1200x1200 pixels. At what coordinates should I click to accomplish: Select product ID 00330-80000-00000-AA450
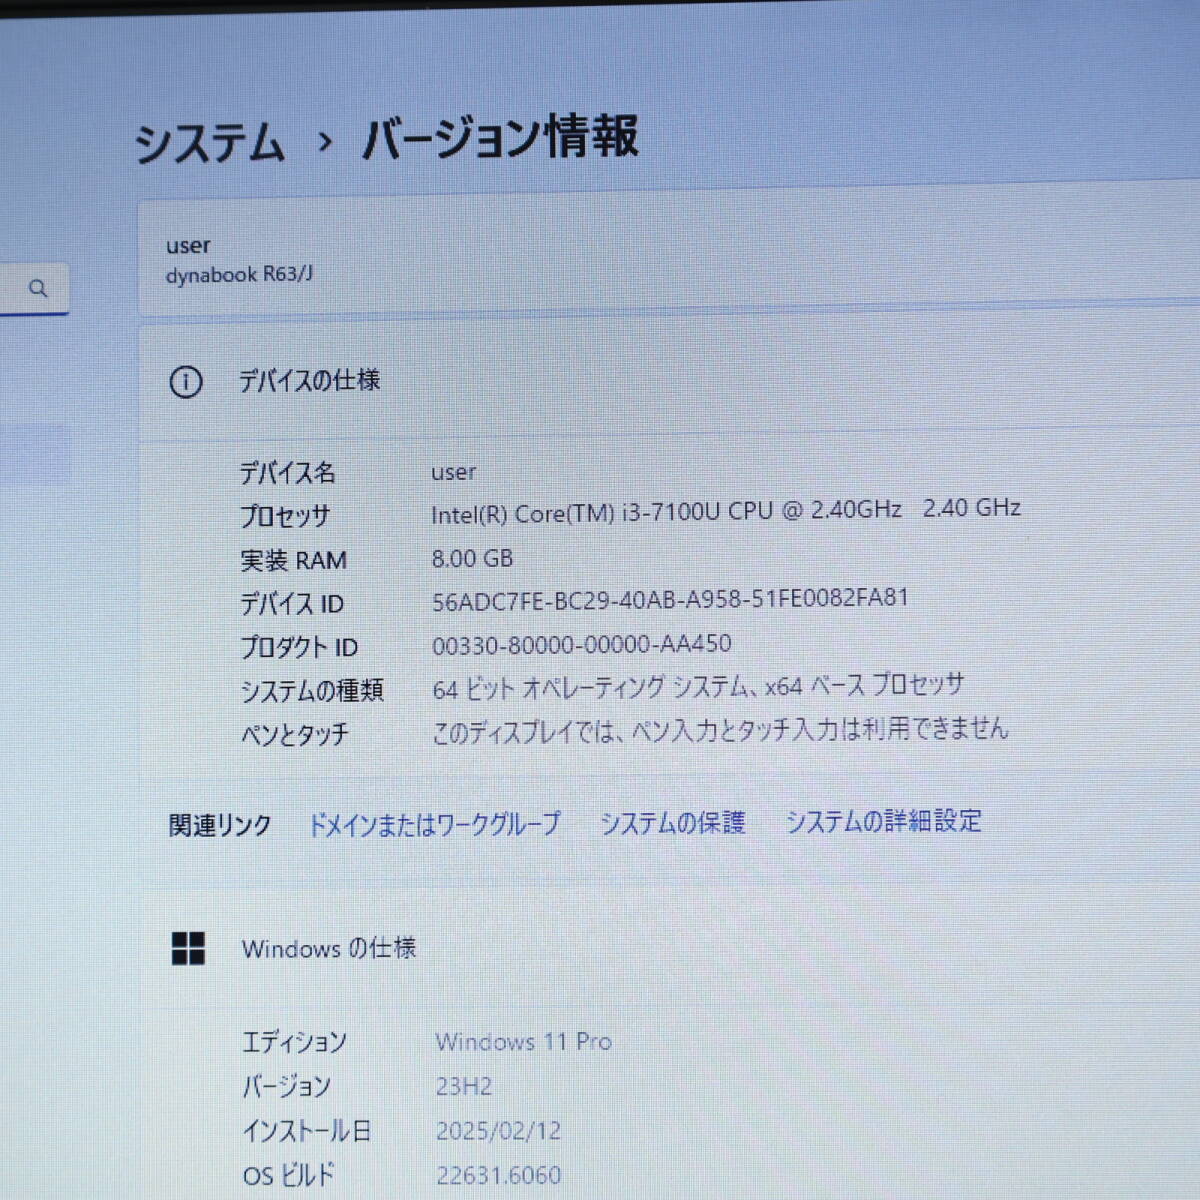point(582,644)
